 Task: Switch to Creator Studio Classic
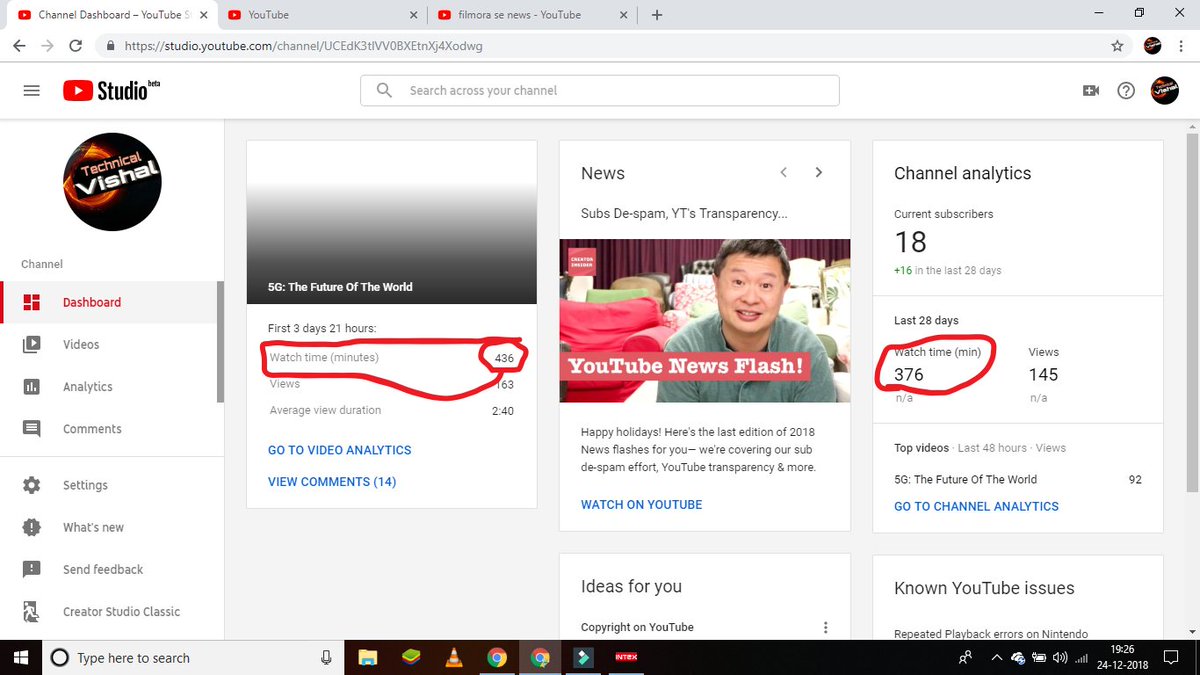(x=109, y=611)
